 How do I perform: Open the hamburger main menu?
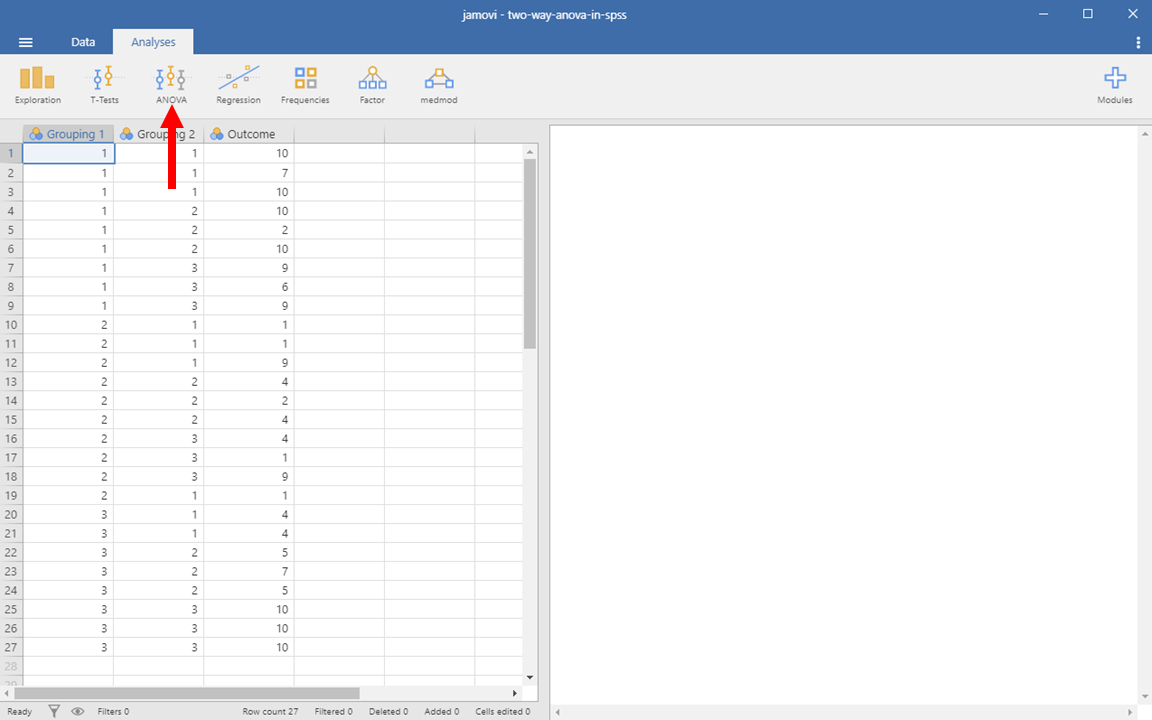tap(26, 42)
